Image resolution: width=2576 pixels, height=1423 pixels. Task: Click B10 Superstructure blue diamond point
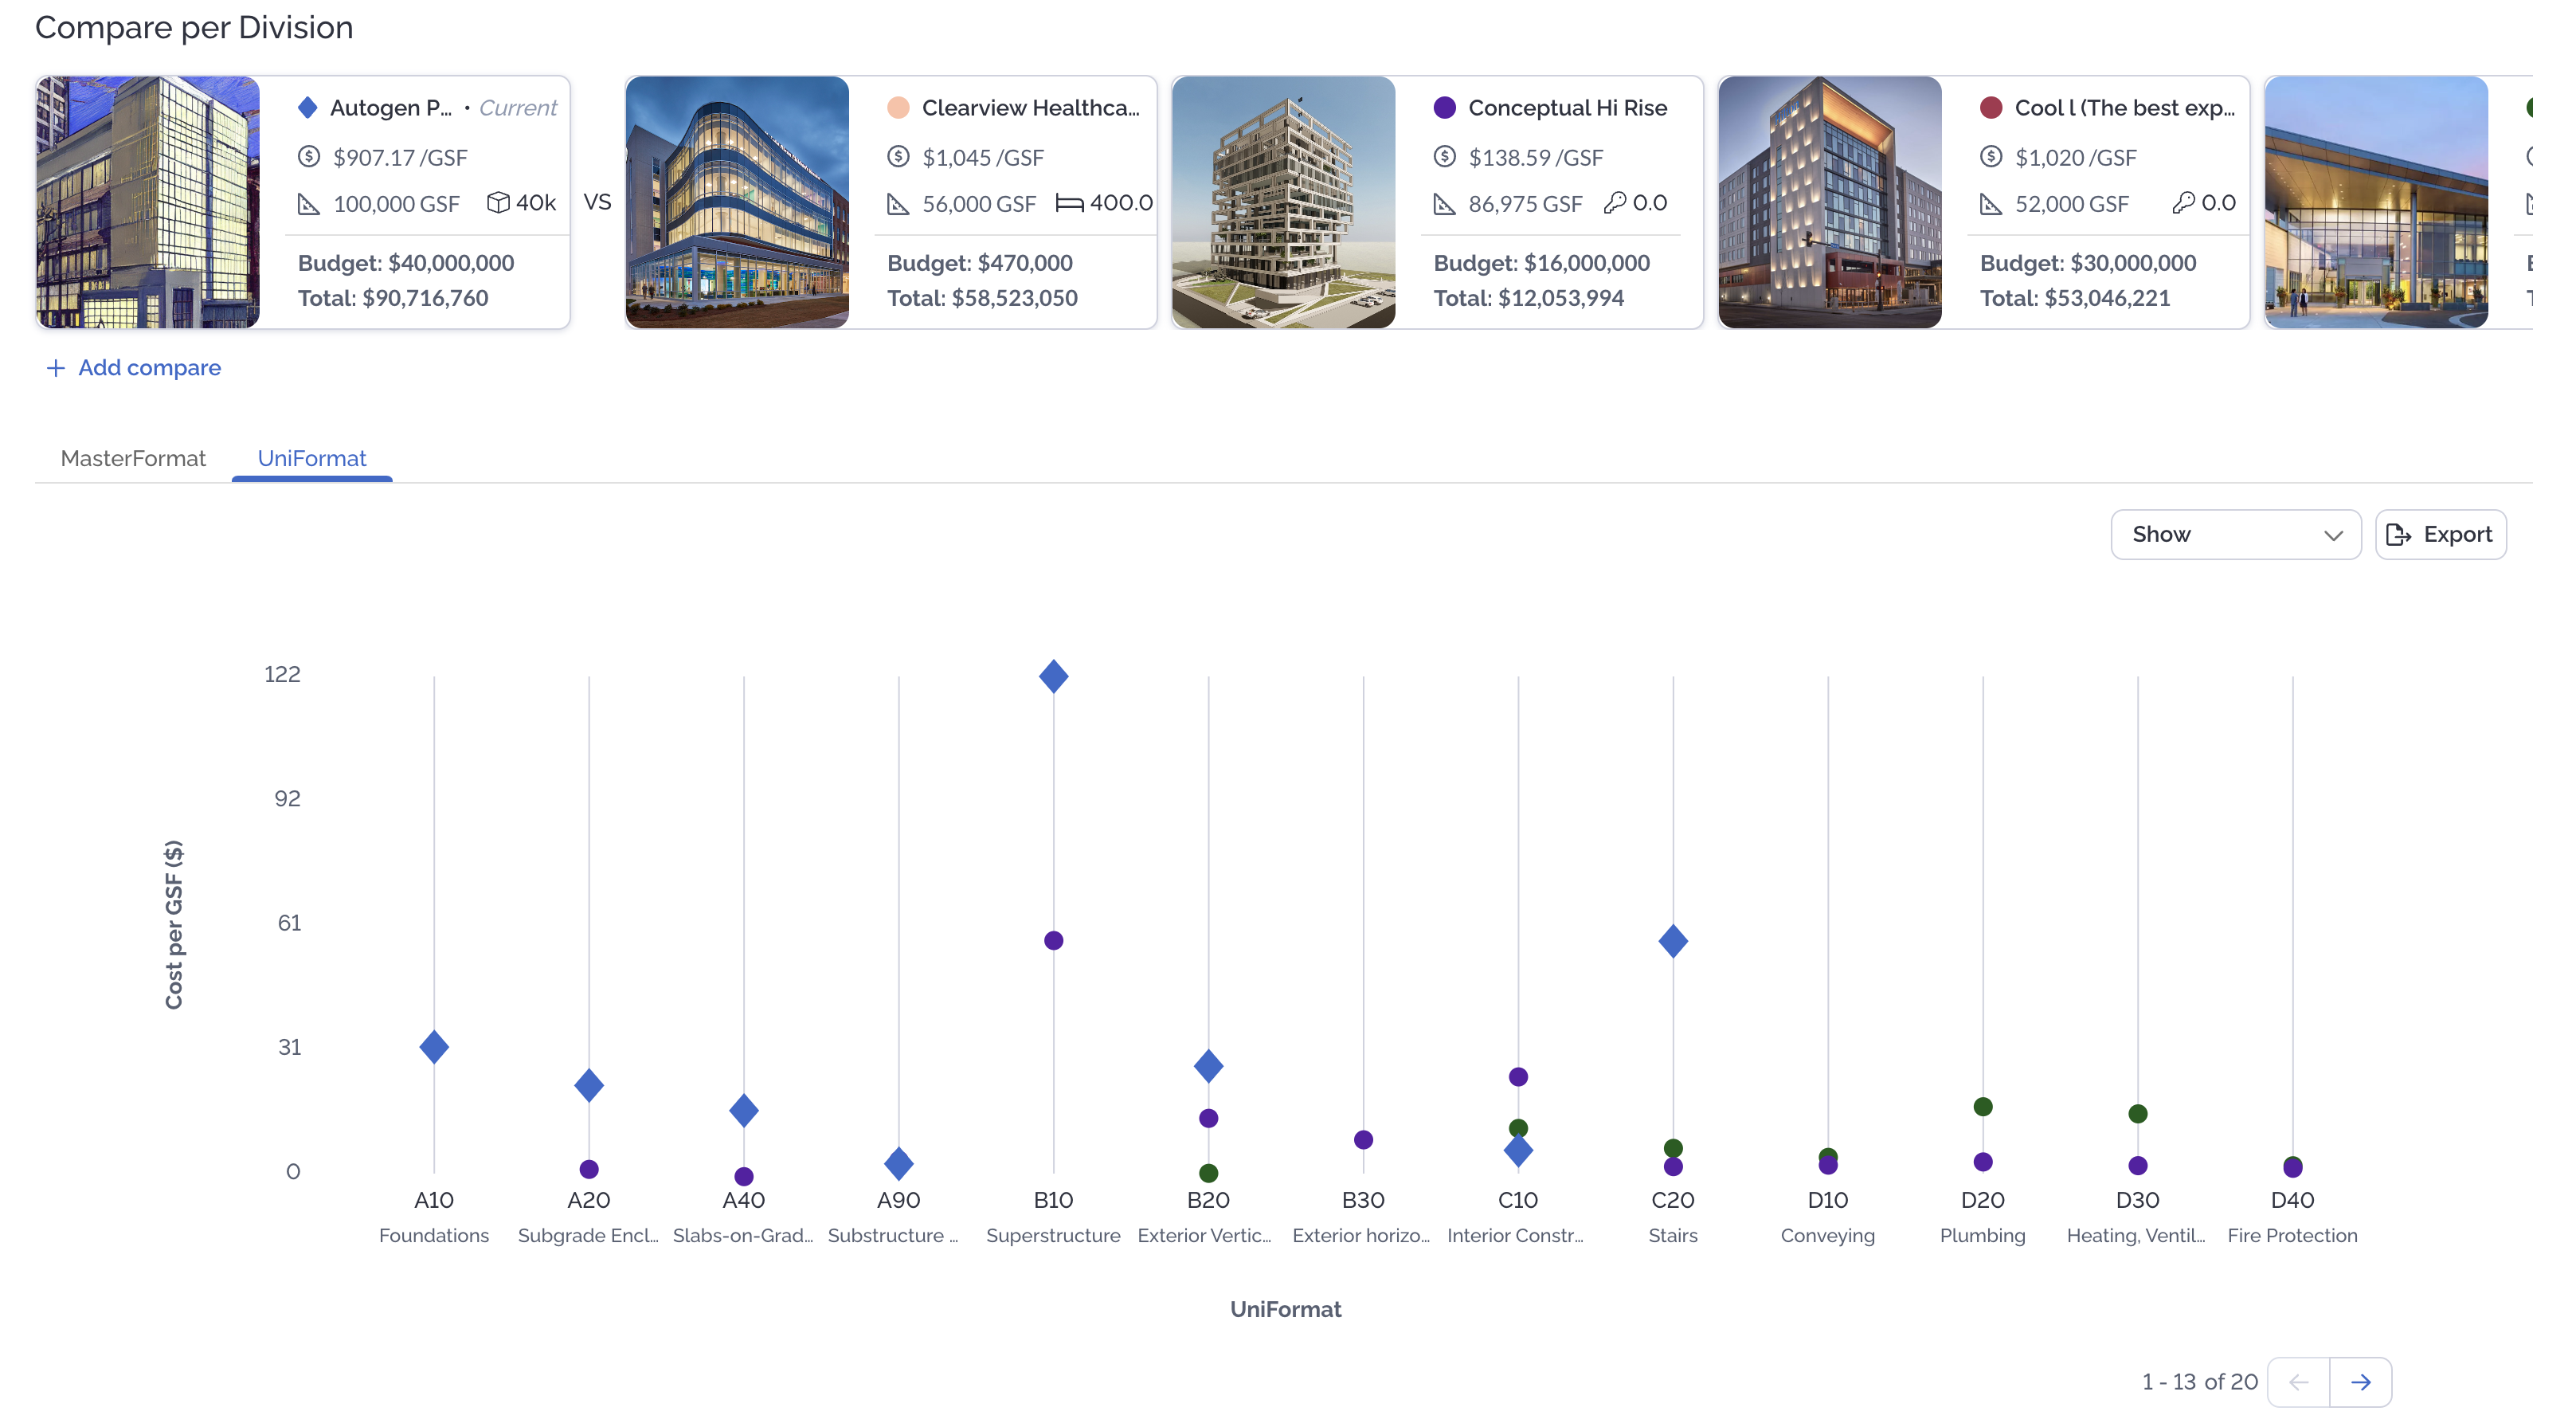(1053, 676)
